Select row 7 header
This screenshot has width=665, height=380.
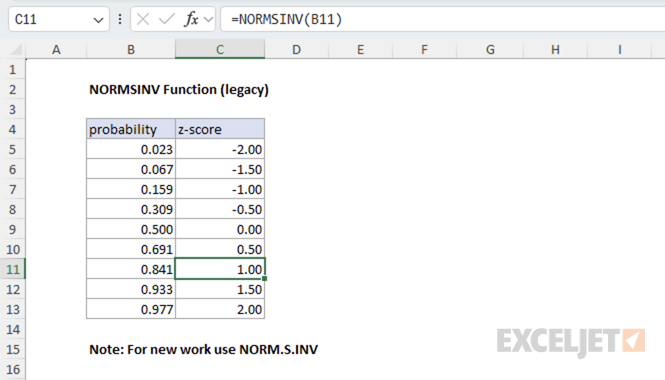tap(13, 189)
